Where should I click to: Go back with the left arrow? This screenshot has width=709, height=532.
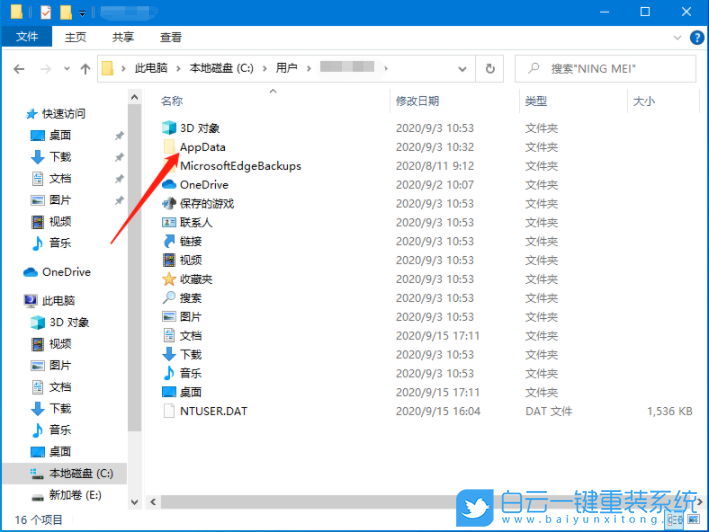point(19,69)
